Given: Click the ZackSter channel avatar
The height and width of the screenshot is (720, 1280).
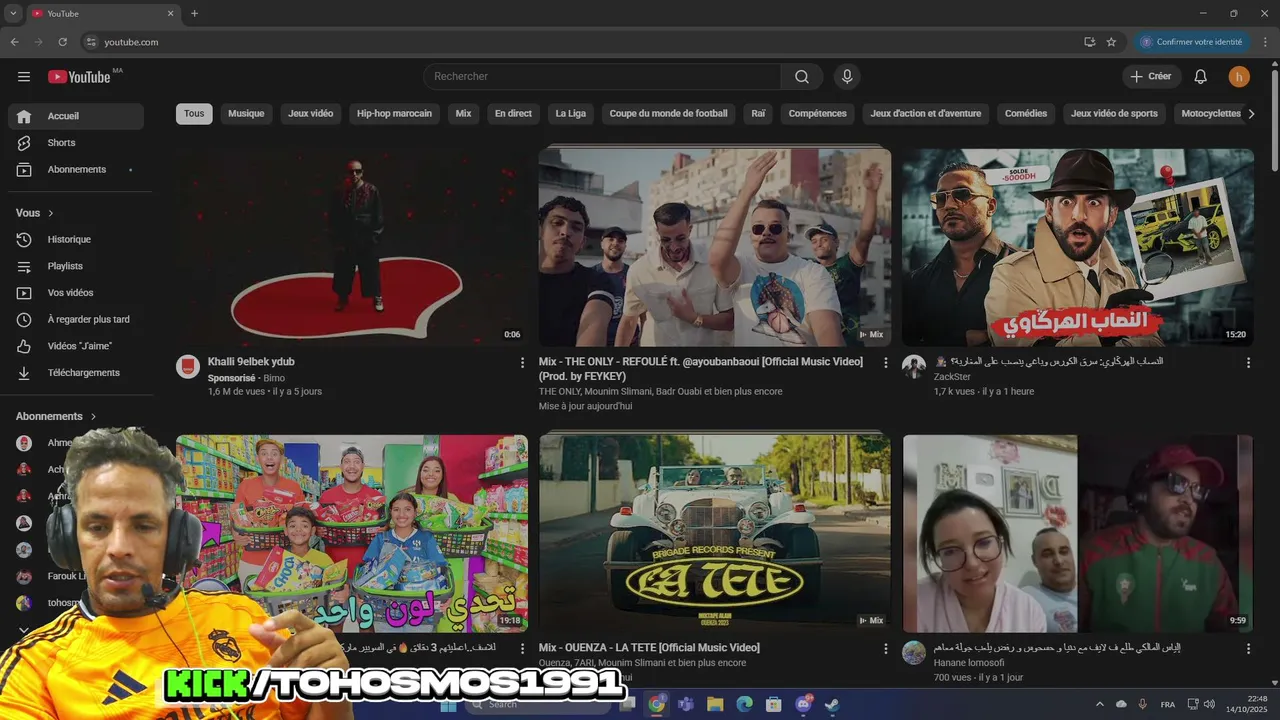Looking at the screenshot, I should tap(914, 366).
